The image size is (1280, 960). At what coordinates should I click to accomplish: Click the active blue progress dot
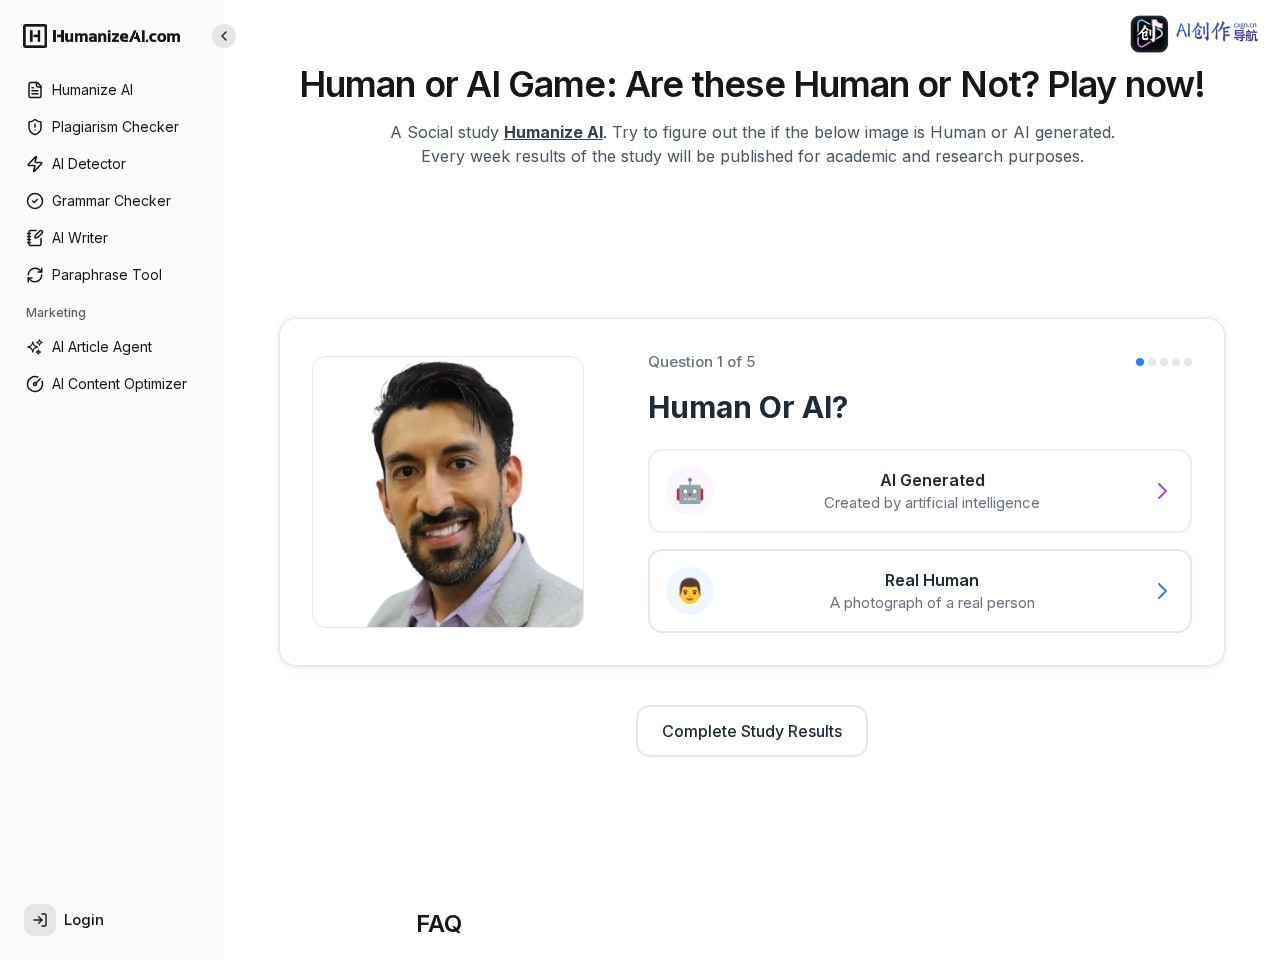(x=1140, y=362)
